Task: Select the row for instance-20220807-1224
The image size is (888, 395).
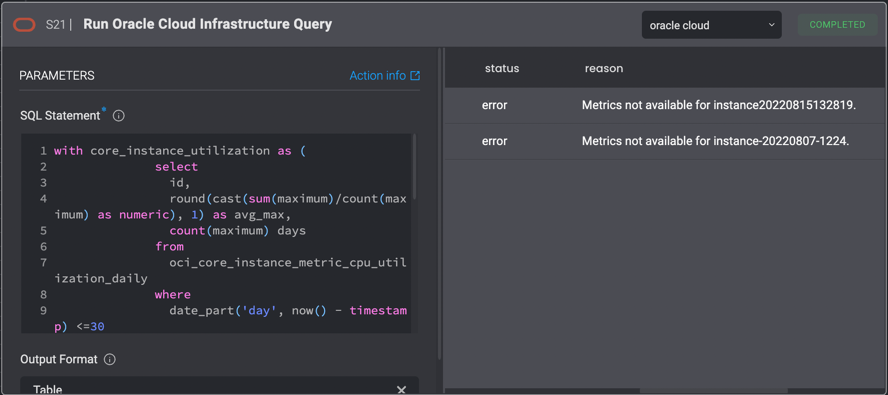Action: pyautogui.click(x=666, y=142)
